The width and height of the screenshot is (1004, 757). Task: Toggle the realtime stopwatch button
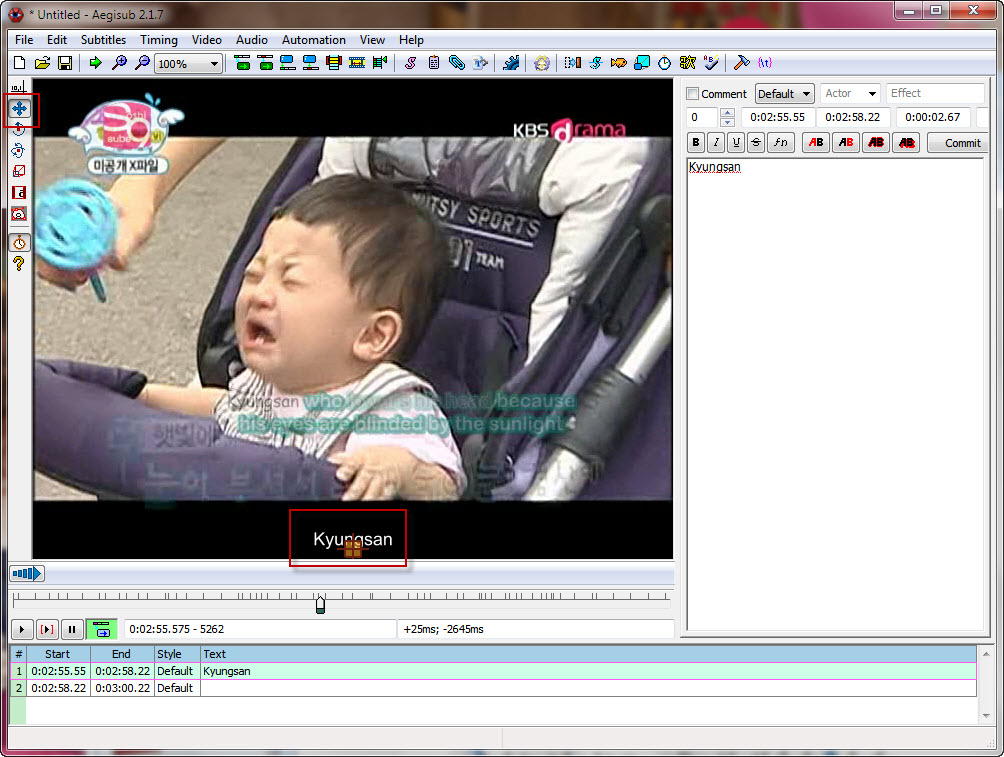[19, 243]
